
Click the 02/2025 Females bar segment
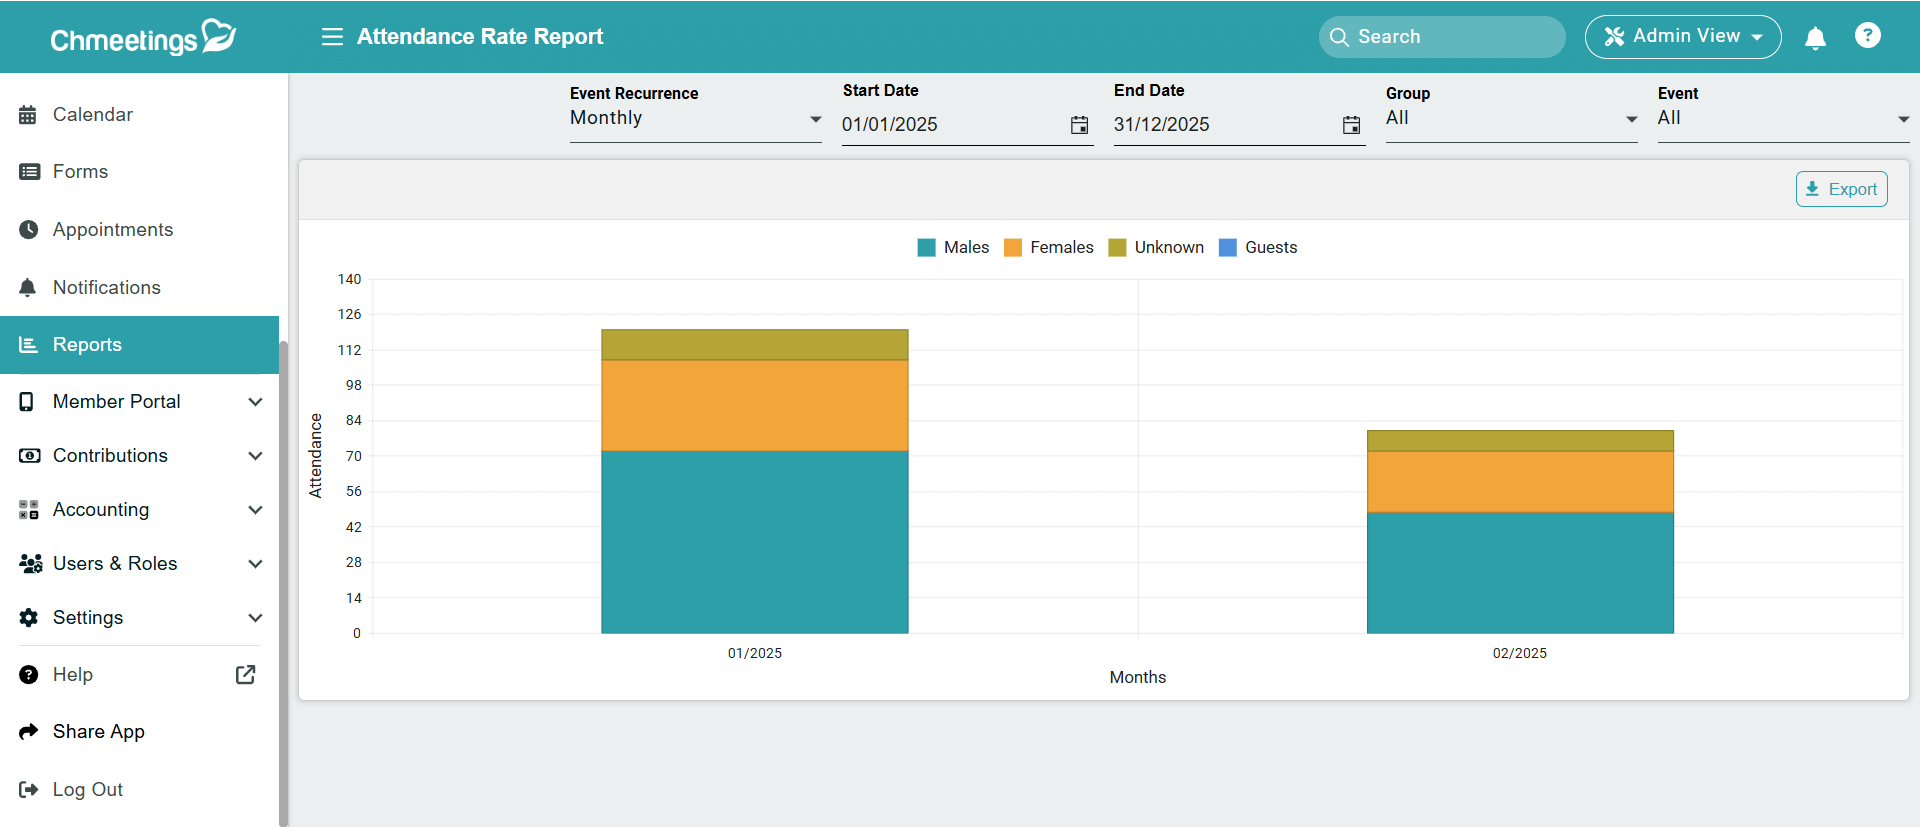1520,482
